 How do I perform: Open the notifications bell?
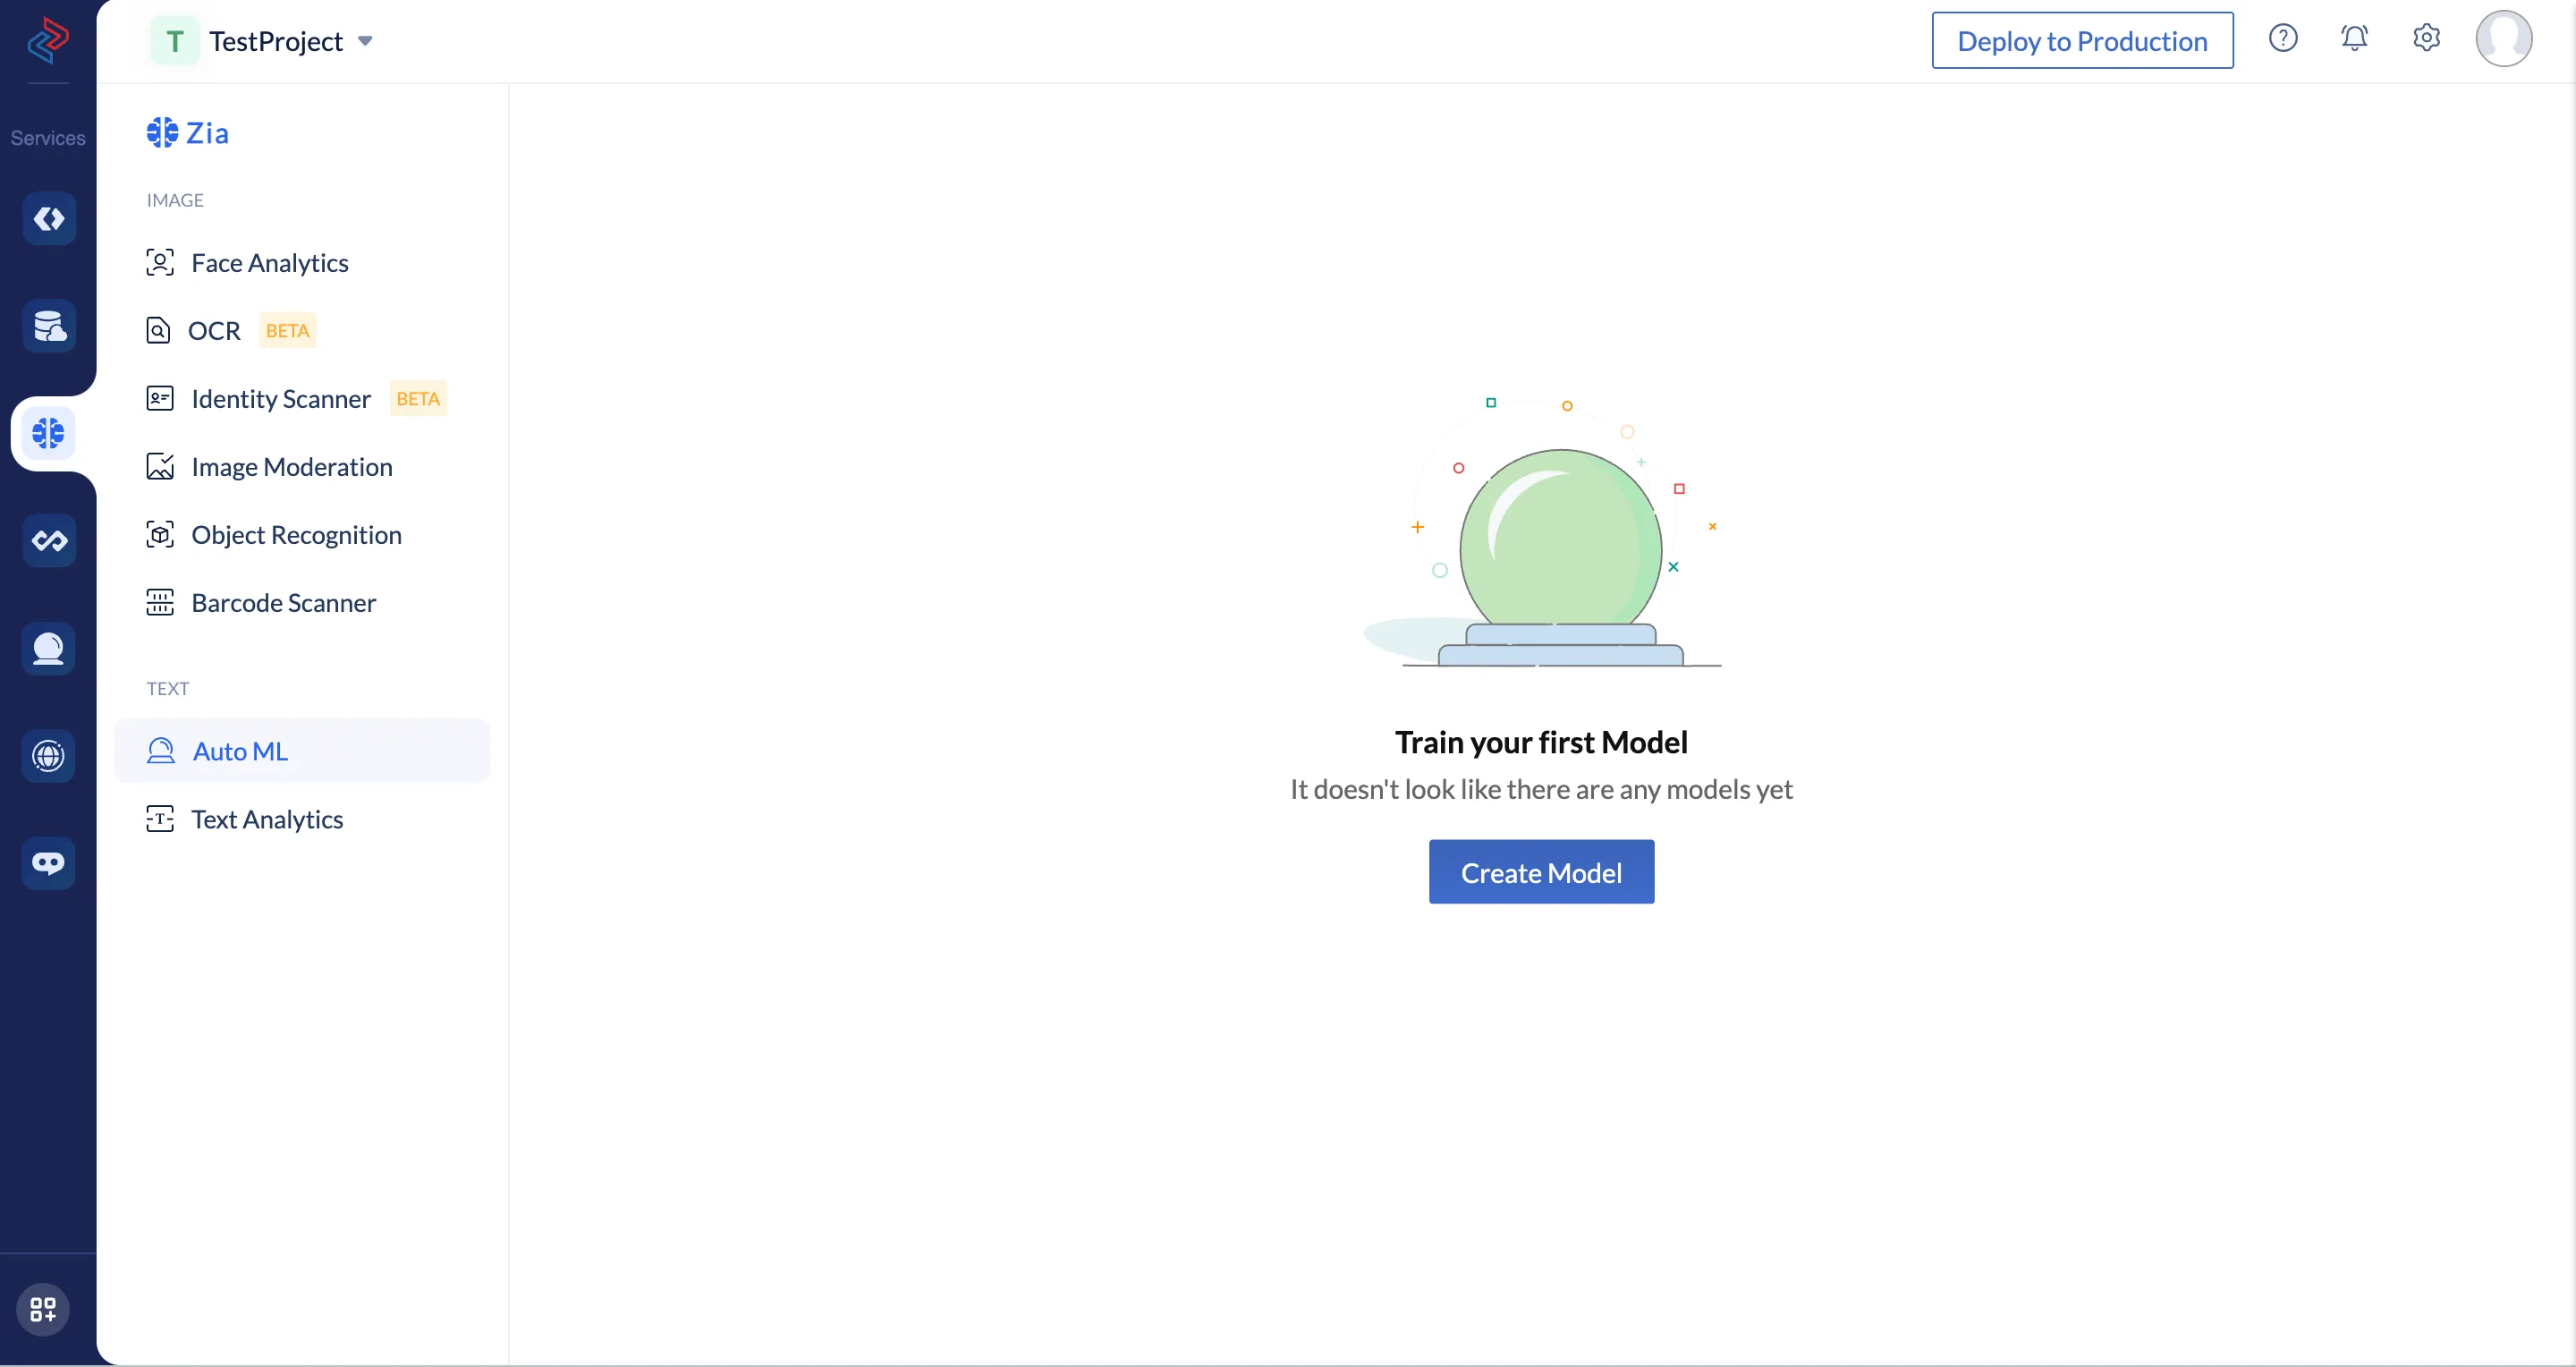[x=2355, y=38]
